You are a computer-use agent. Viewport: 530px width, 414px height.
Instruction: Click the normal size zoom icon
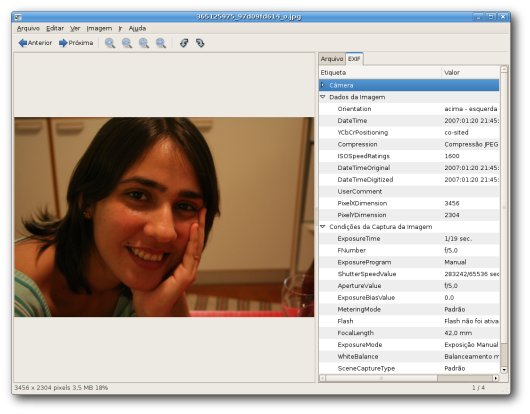[144, 43]
